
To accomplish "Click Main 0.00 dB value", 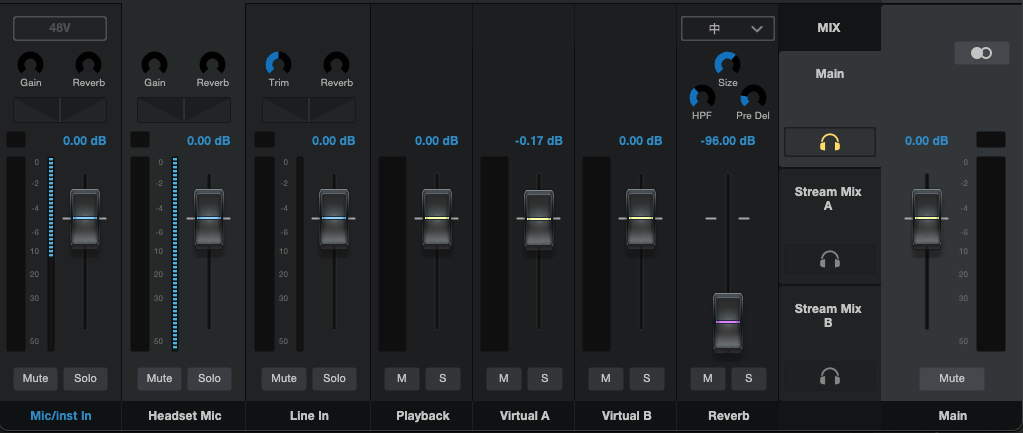I will pos(926,141).
